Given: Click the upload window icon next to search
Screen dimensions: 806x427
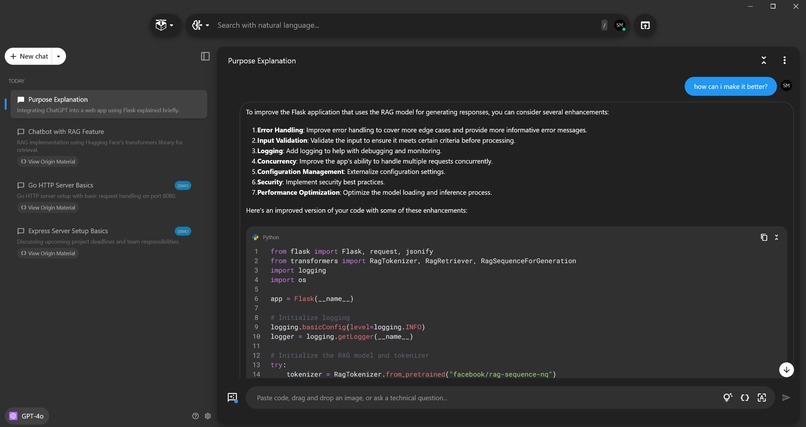Looking at the screenshot, I should pos(645,25).
